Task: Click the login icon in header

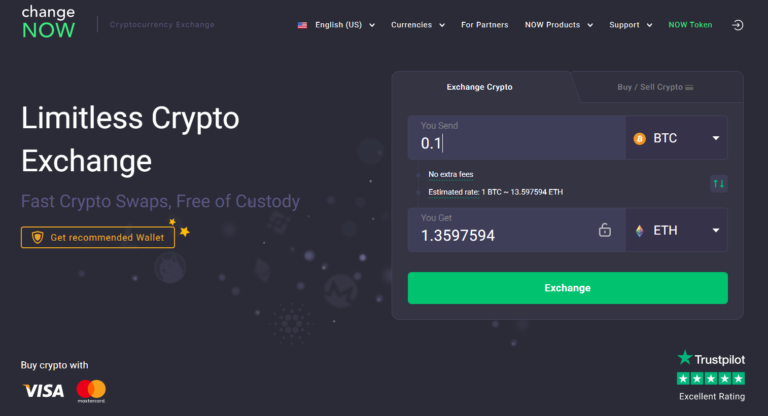Action: point(738,24)
